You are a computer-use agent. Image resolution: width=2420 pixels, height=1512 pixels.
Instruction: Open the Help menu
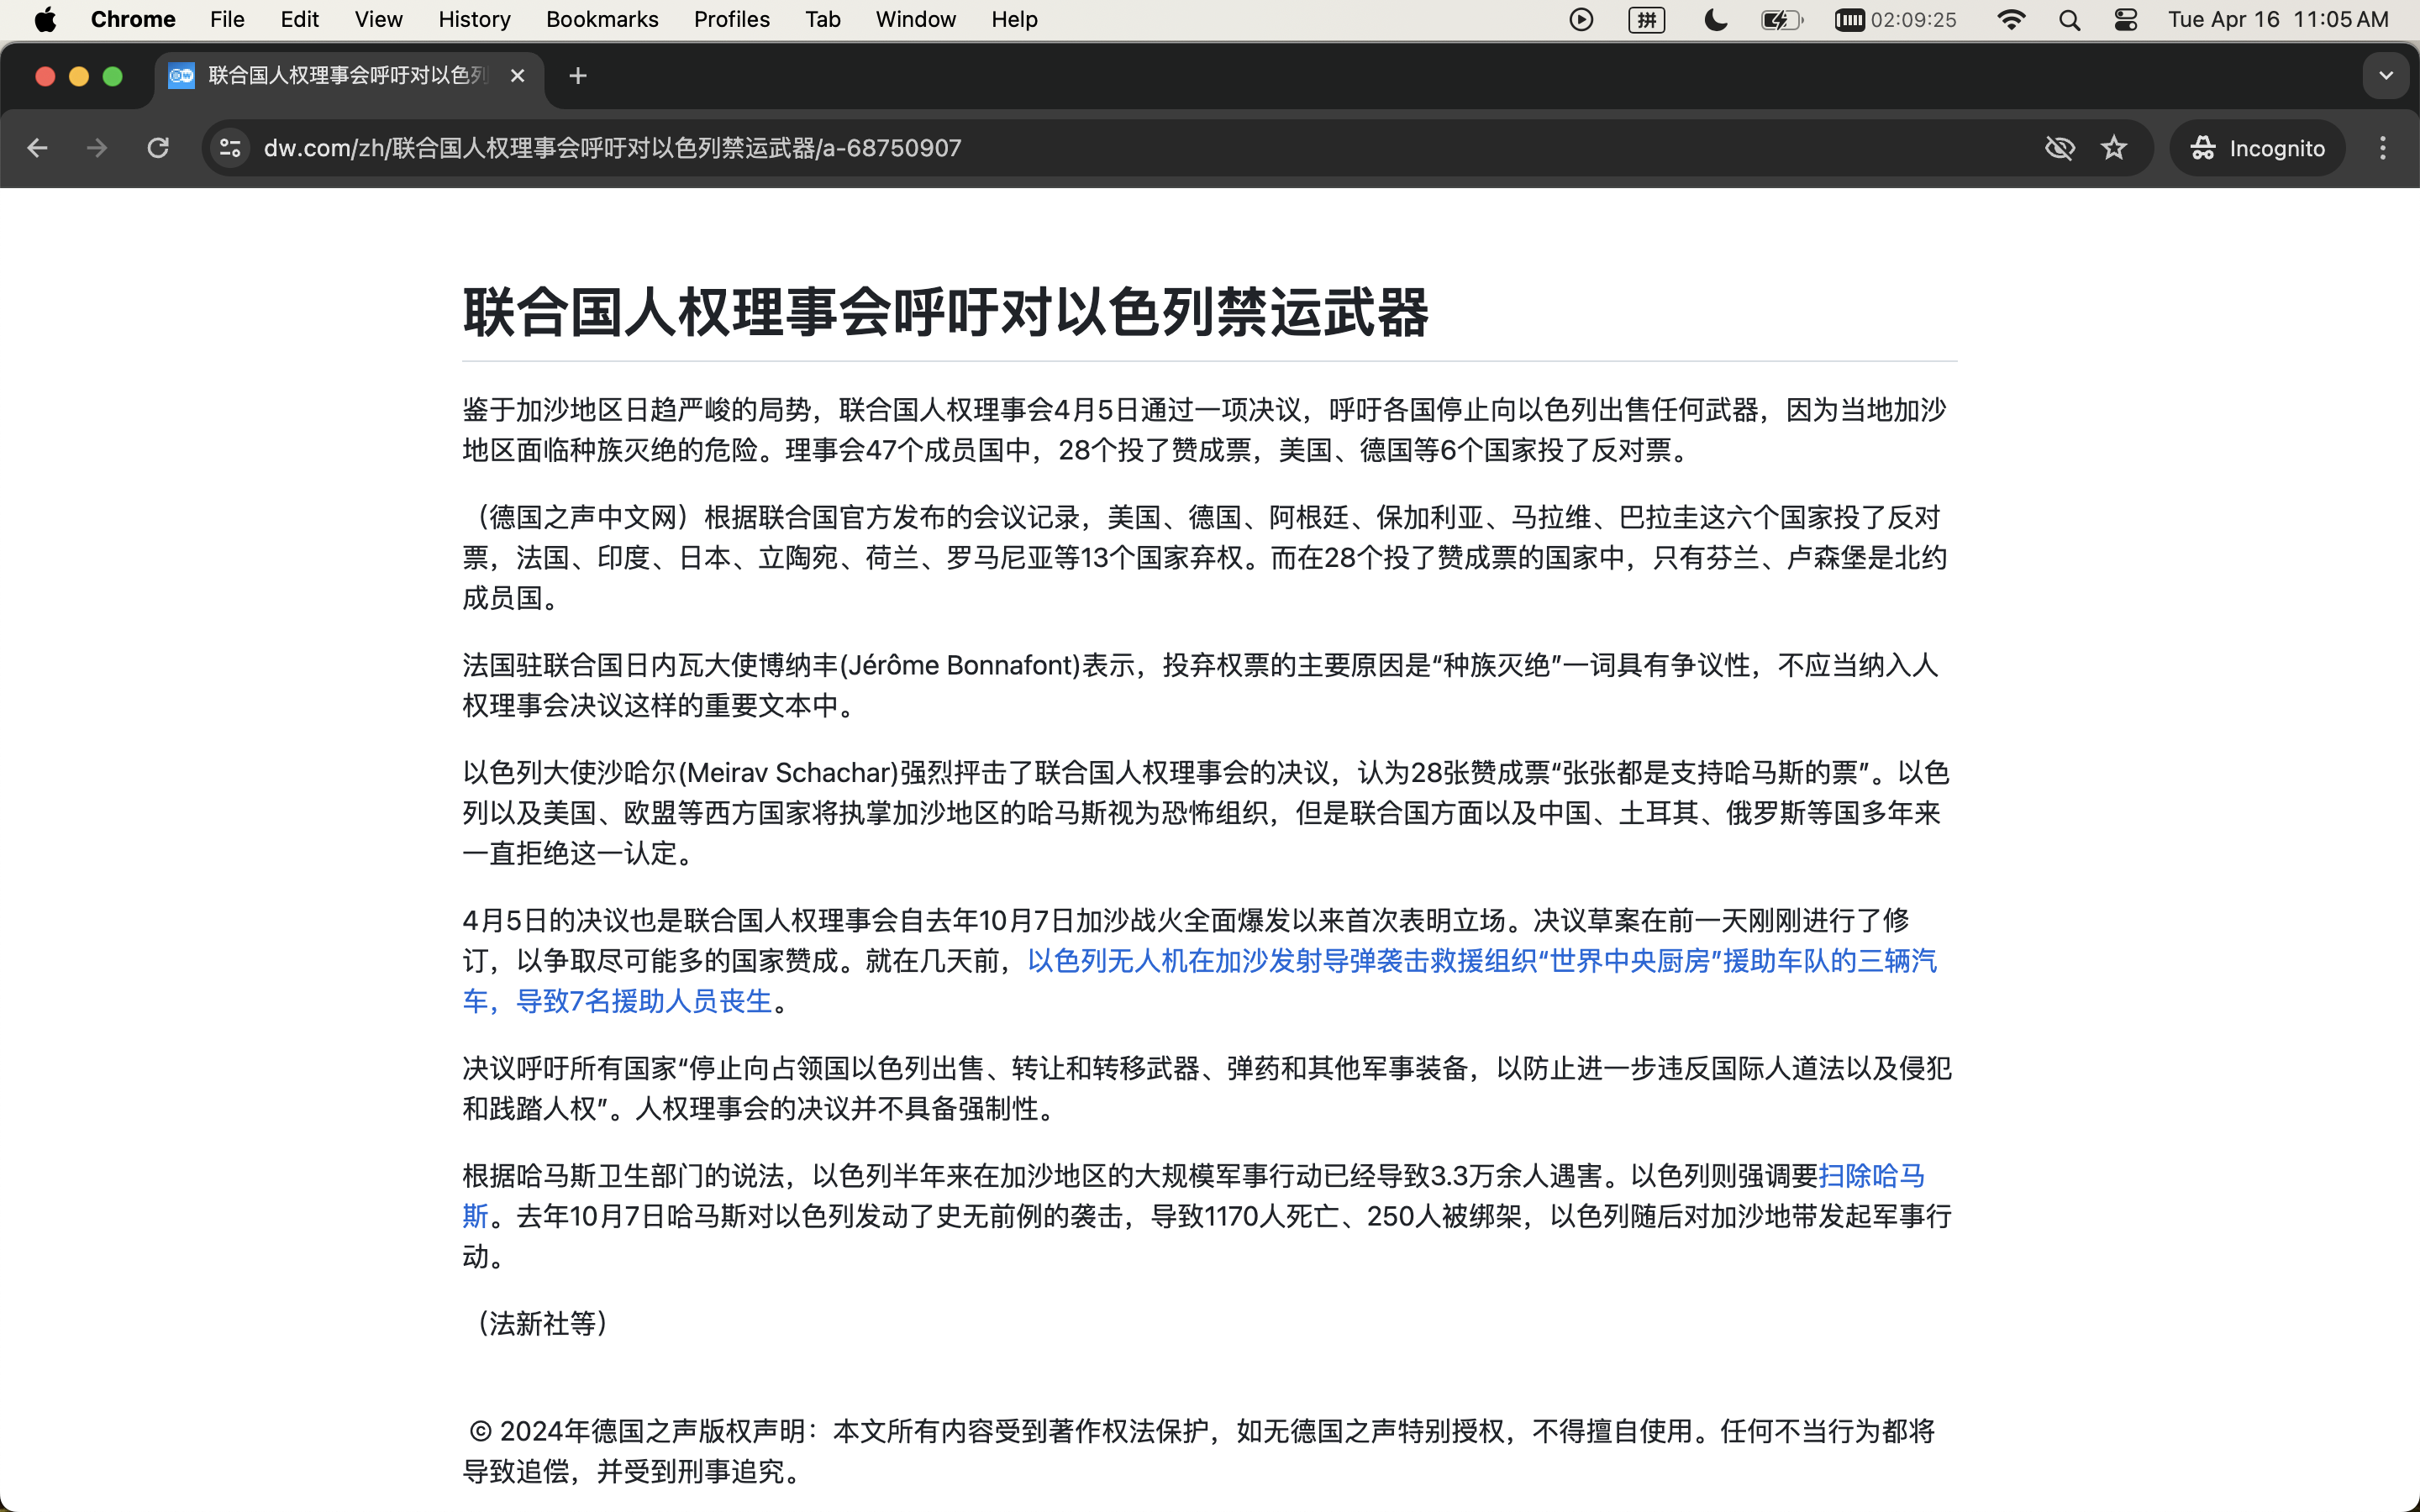tap(1014, 19)
